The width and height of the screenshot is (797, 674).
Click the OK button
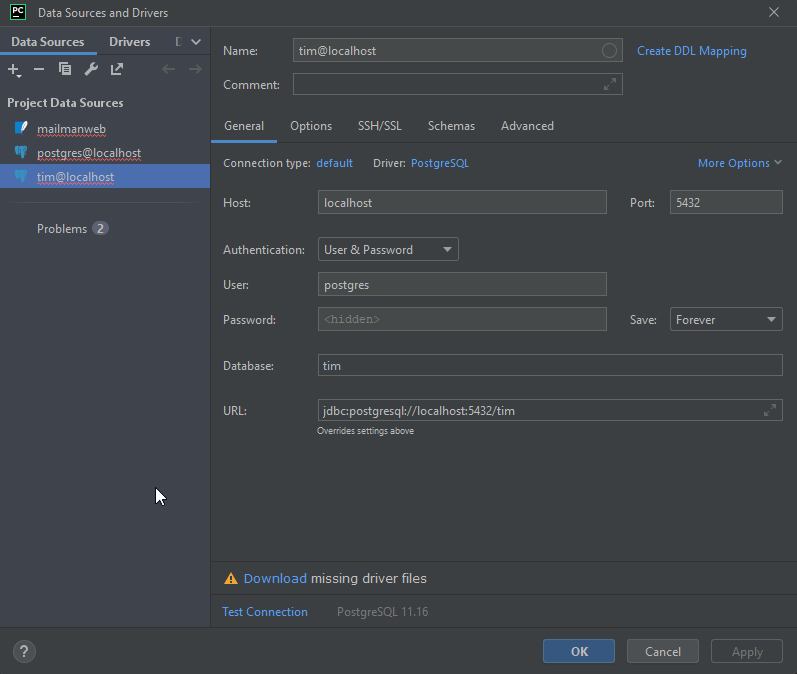pos(579,651)
